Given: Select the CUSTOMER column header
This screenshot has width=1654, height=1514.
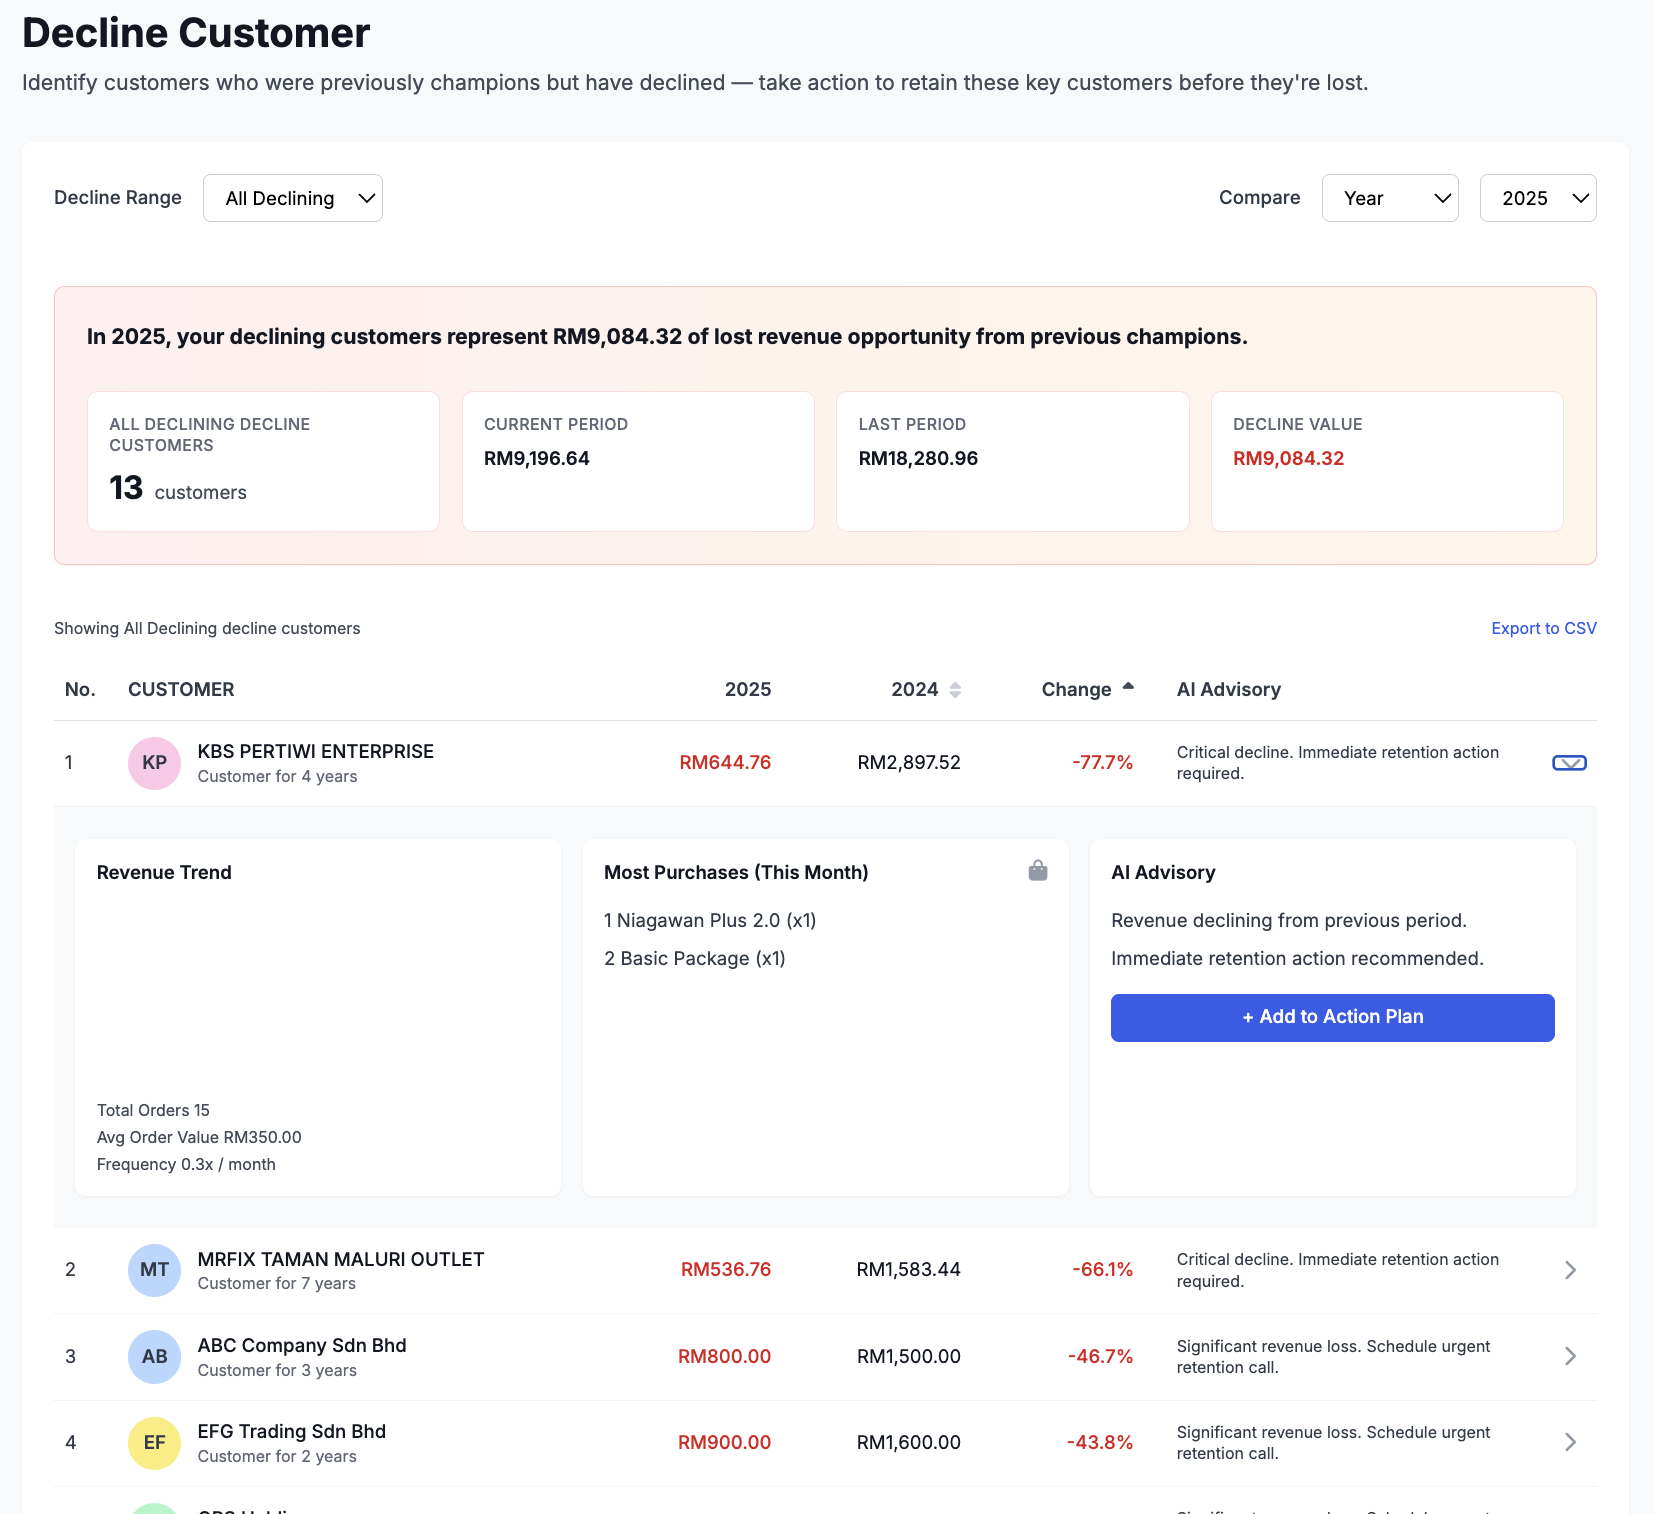Looking at the screenshot, I should [x=181, y=689].
